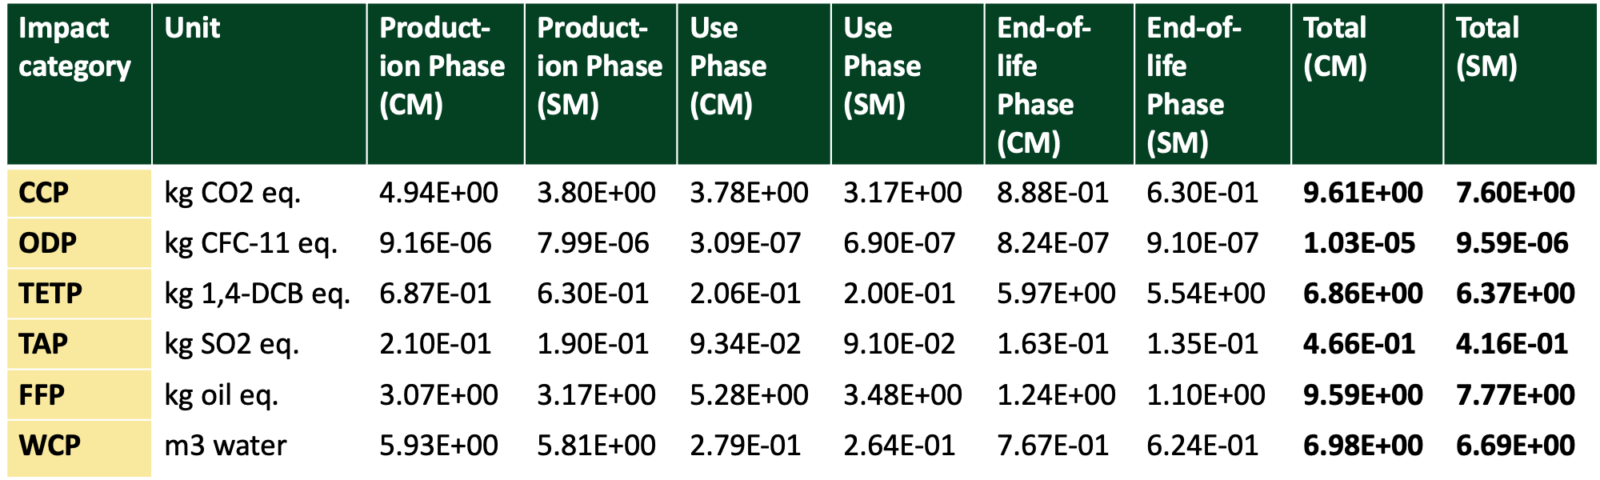Click the End-of-life Phase (SM) header
1600x480 pixels.
pyautogui.click(x=1193, y=85)
